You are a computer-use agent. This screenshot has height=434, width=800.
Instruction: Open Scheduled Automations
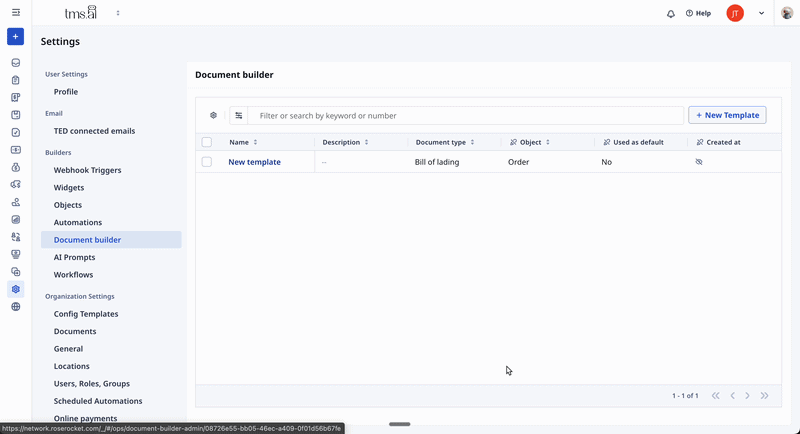click(x=98, y=401)
